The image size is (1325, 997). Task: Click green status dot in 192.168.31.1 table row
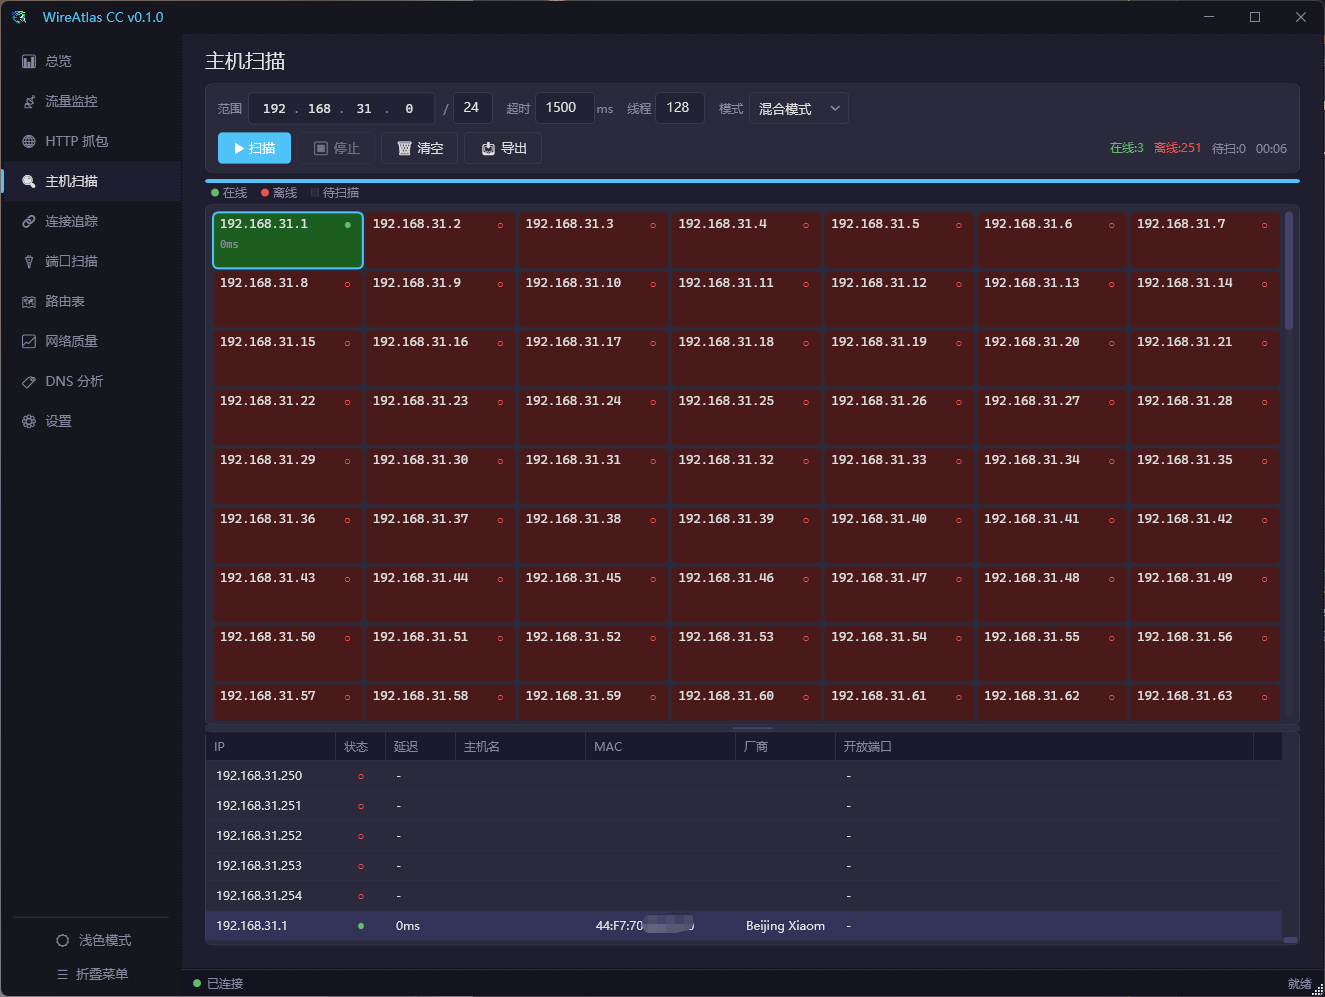coord(361,926)
